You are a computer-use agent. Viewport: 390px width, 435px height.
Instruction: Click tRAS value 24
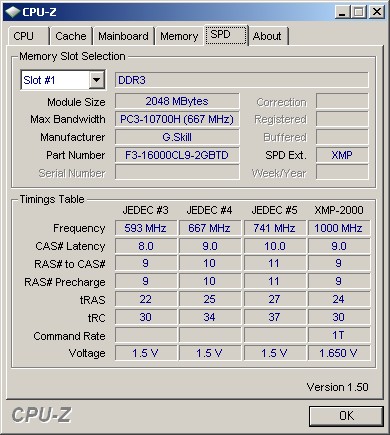click(x=339, y=299)
